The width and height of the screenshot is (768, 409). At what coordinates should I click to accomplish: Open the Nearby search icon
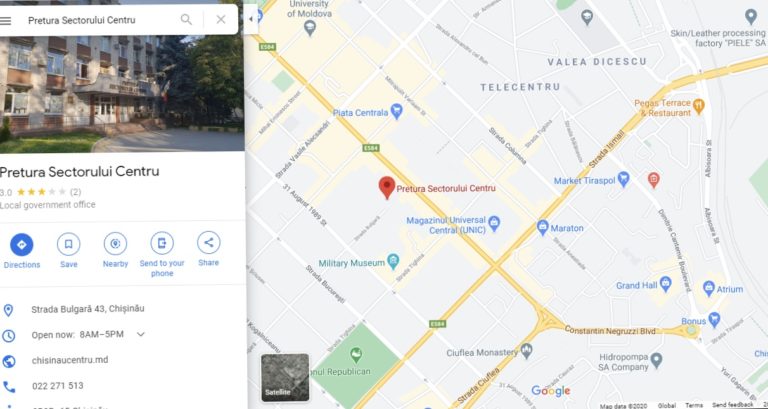pyautogui.click(x=115, y=243)
